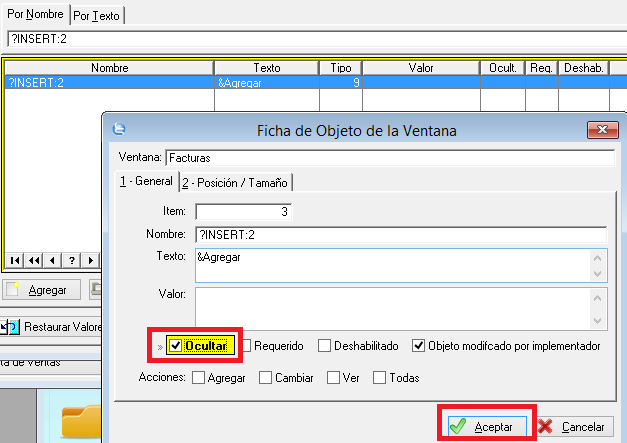Screen dimensions: 627x443
Task: Go to first record in navigation bar
Action: pyautogui.click(x=15, y=260)
